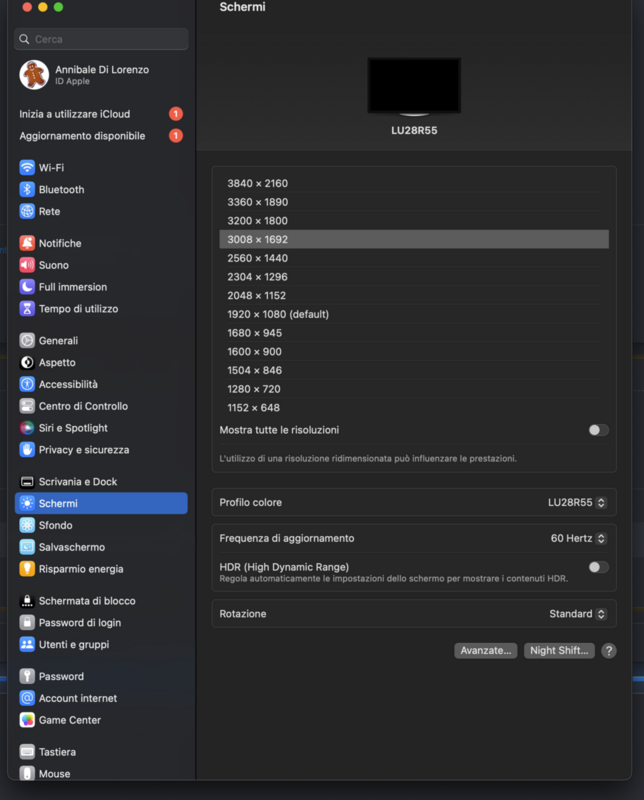Select the Risparmio energia lightbulb icon
The width and height of the screenshot is (644, 800).
coord(27,569)
